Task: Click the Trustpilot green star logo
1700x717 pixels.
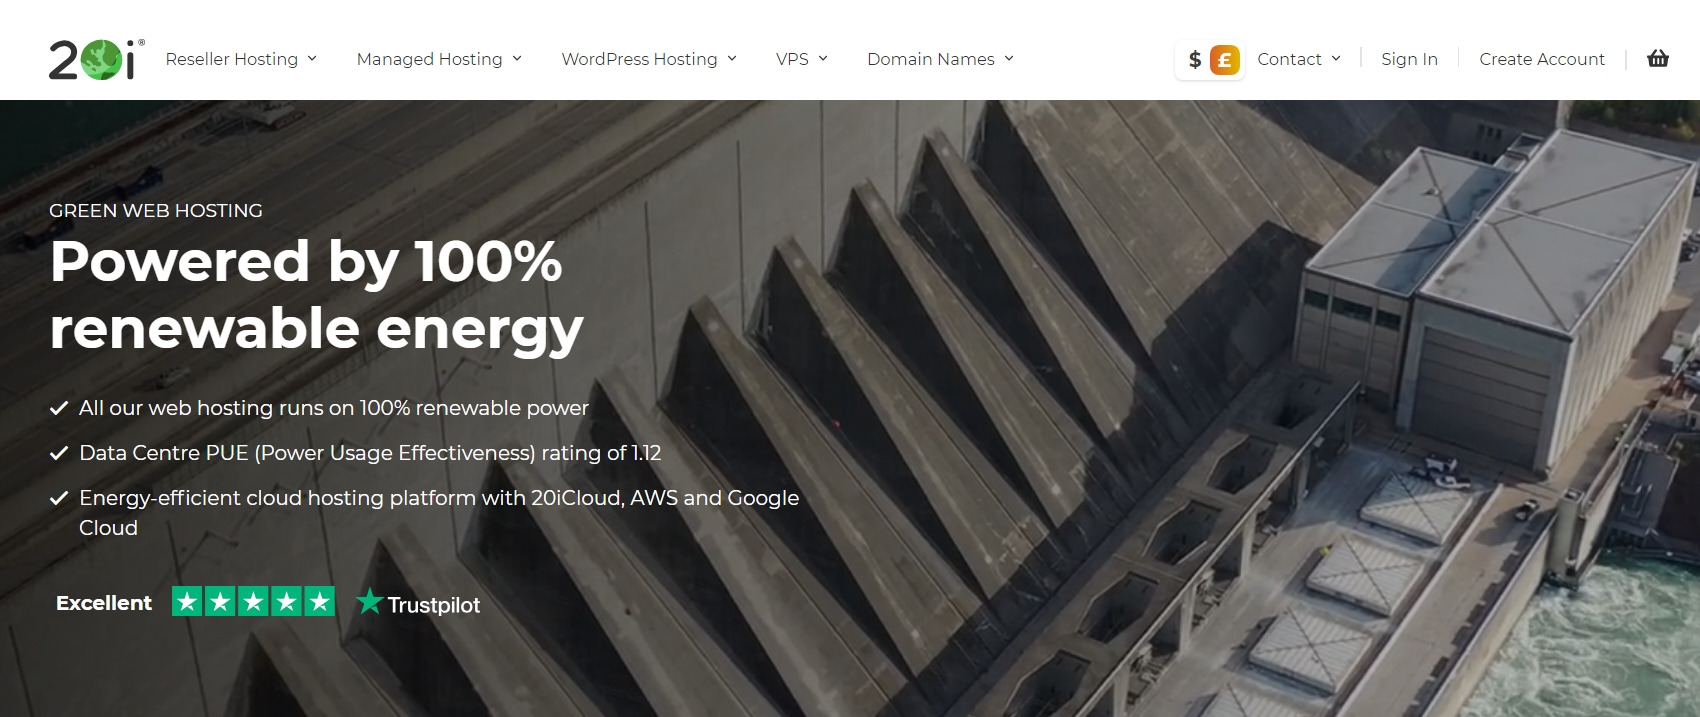Action: 370,601
